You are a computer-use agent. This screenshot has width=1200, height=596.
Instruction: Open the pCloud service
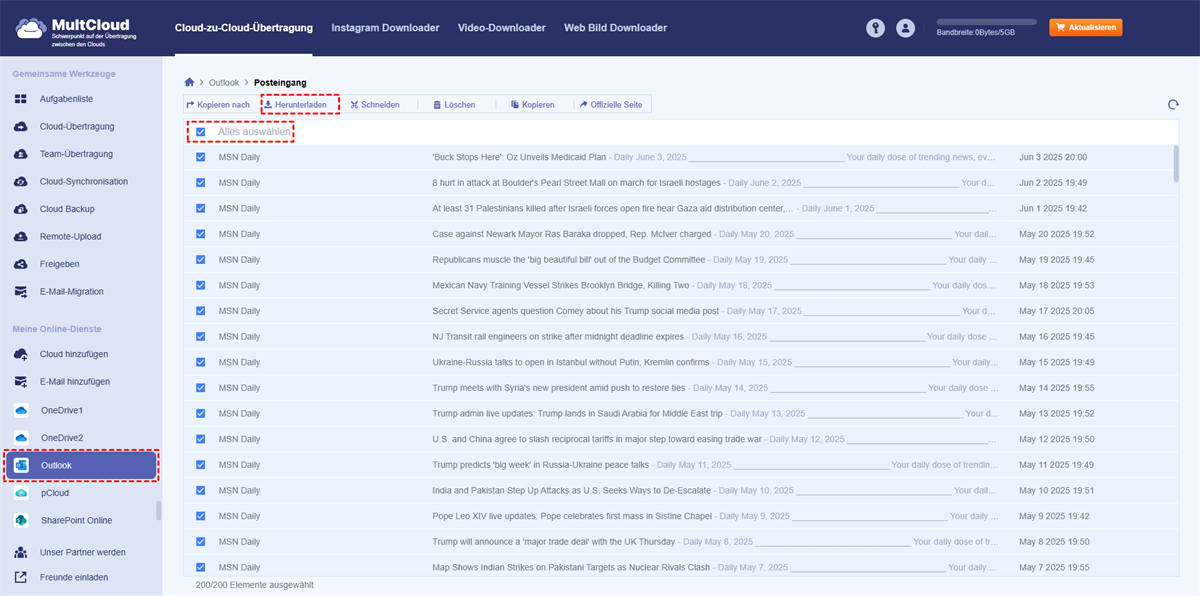coord(55,493)
